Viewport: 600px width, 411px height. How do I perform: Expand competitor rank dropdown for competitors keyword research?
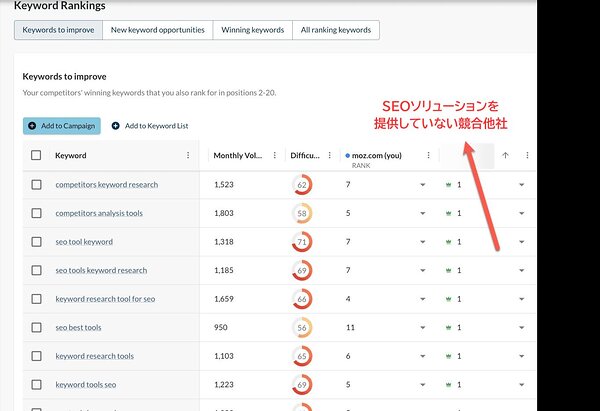pyautogui.click(x=522, y=185)
